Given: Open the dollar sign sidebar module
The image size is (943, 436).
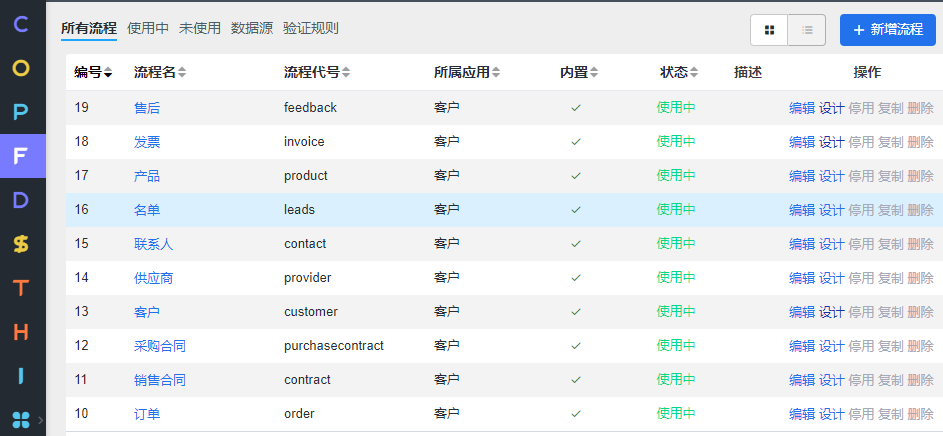Looking at the screenshot, I should (x=21, y=244).
